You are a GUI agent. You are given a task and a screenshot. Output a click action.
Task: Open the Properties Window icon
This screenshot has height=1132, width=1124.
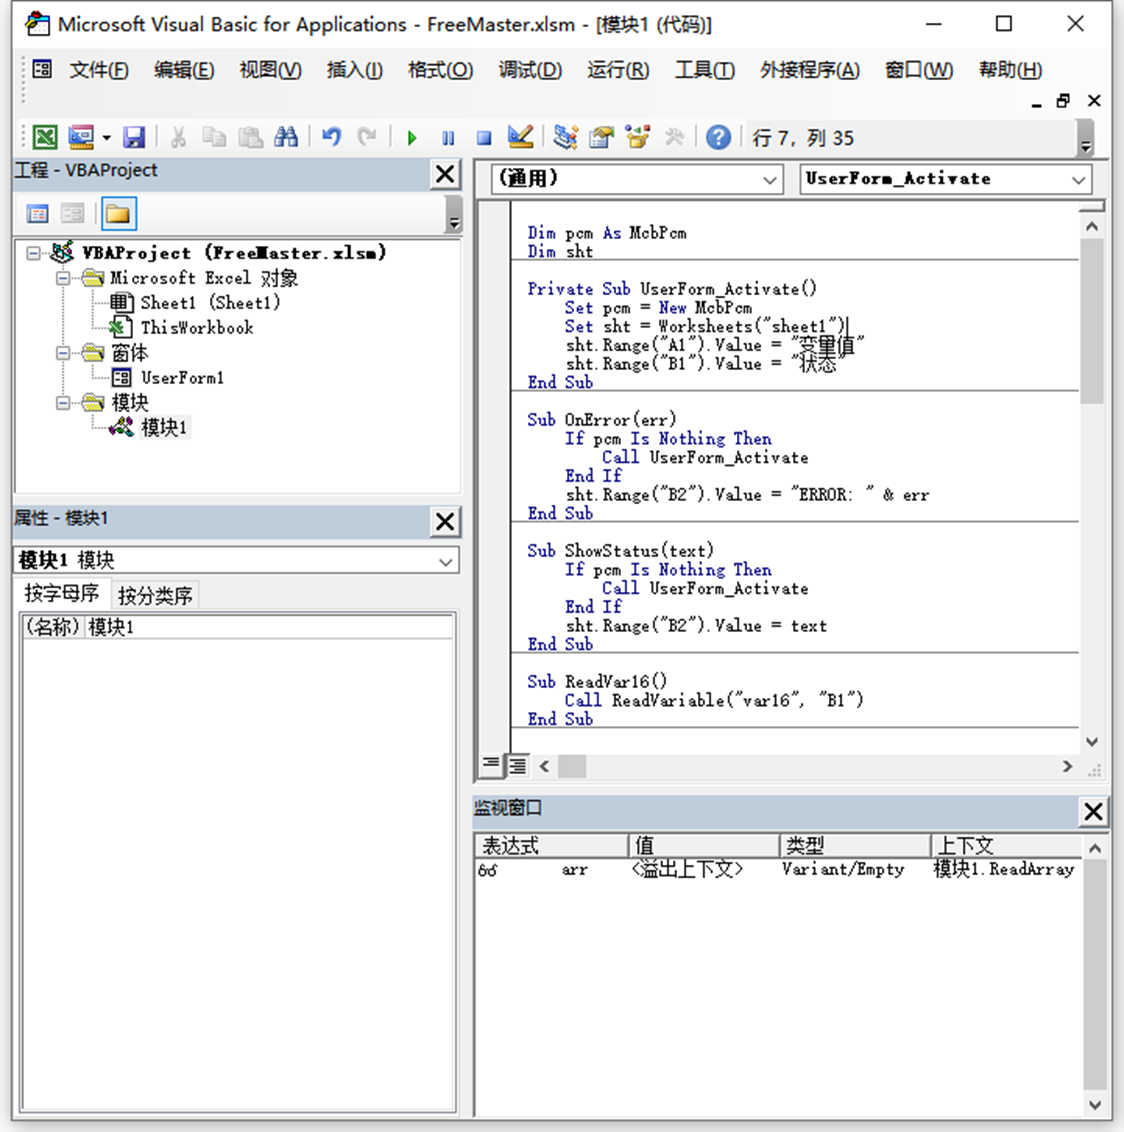point(601,136)
